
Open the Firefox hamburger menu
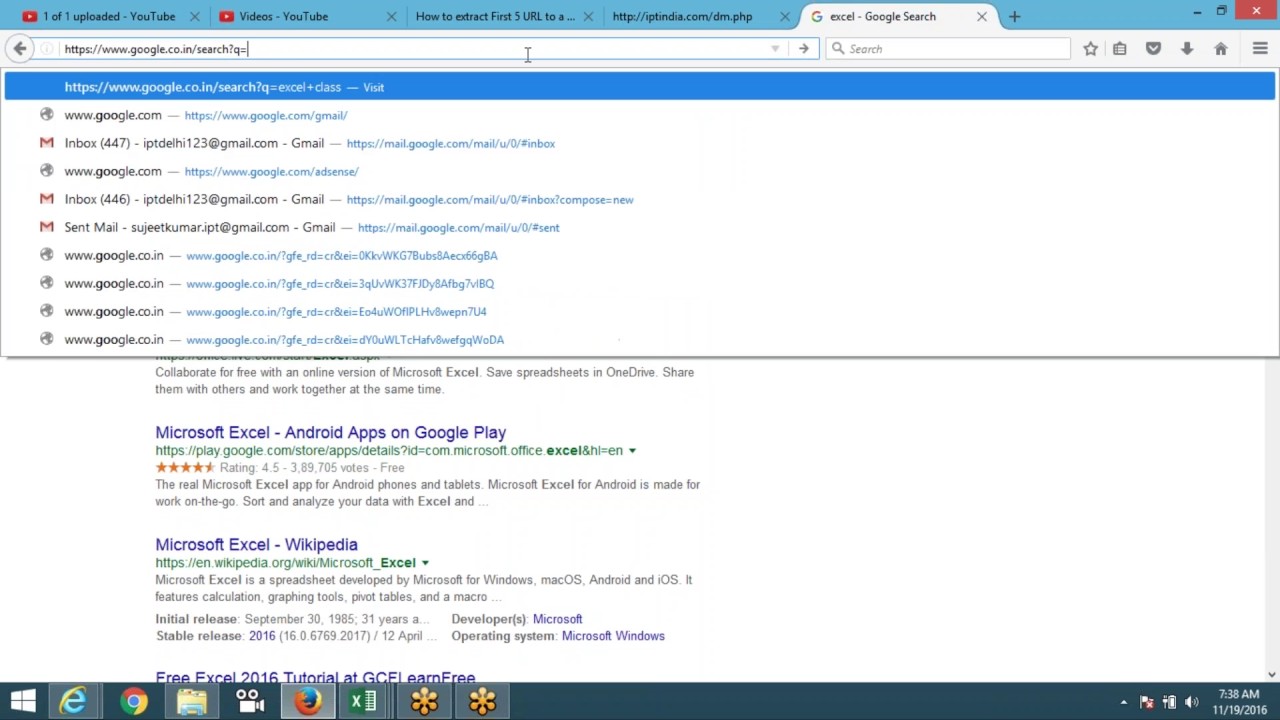1260,48
